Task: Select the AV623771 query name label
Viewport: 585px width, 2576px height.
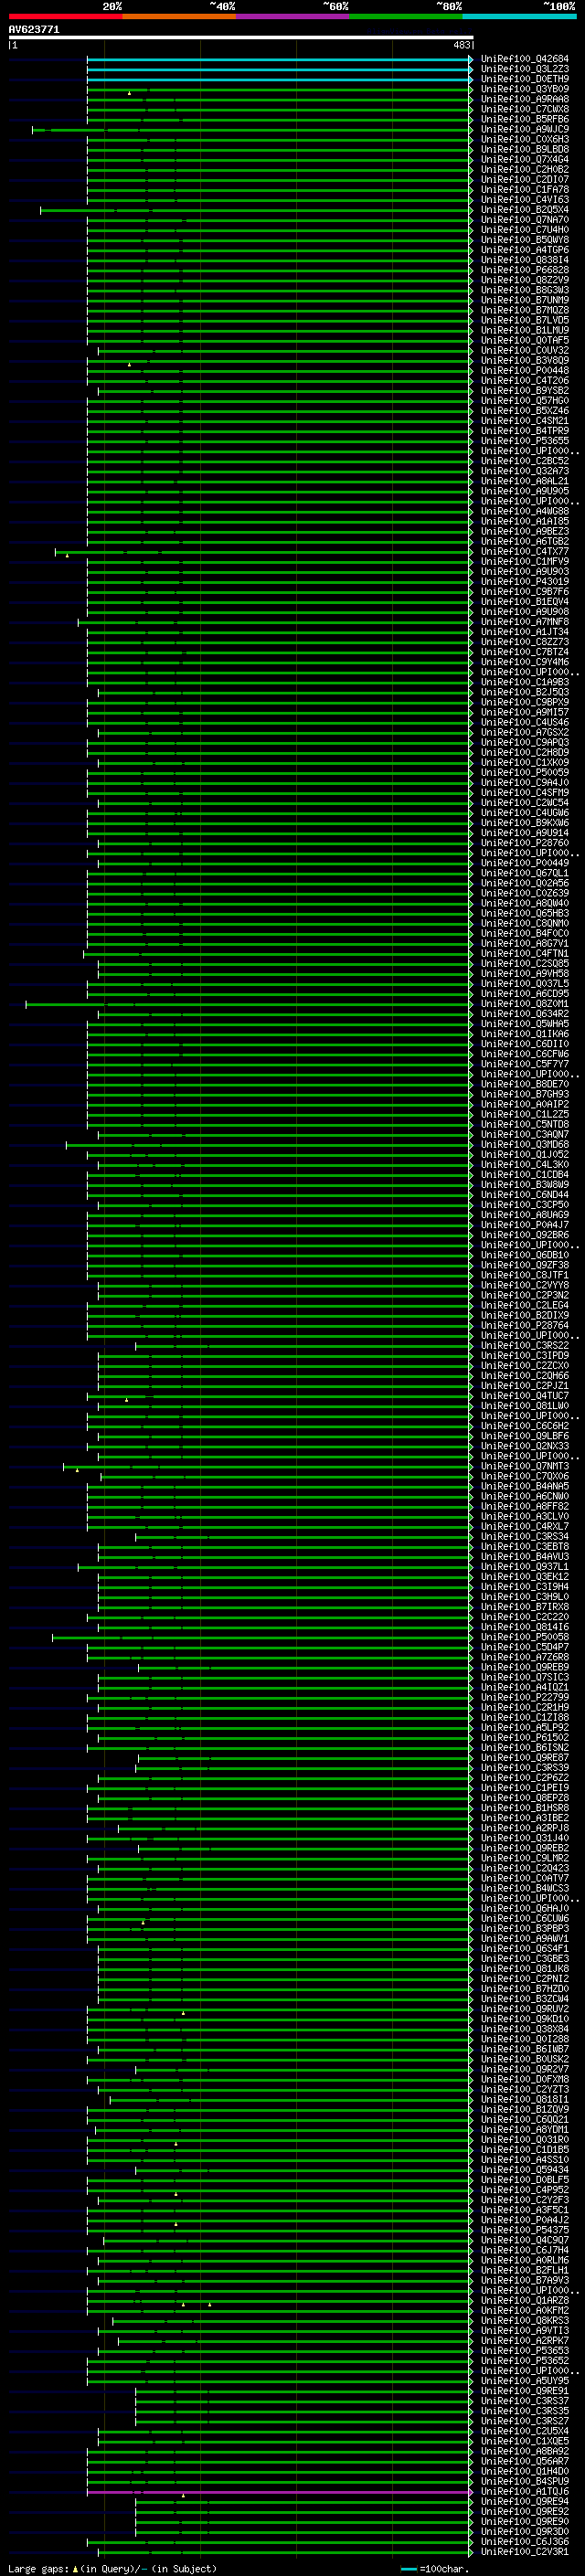Action: pos(34,30)
